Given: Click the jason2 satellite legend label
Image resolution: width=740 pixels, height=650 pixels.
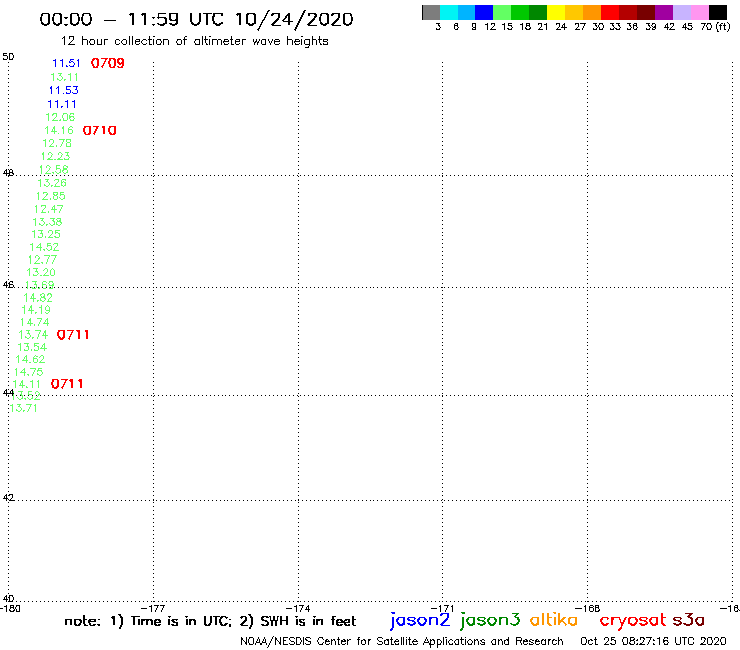Looking at the screenshot, I should (x=420, y=620).
